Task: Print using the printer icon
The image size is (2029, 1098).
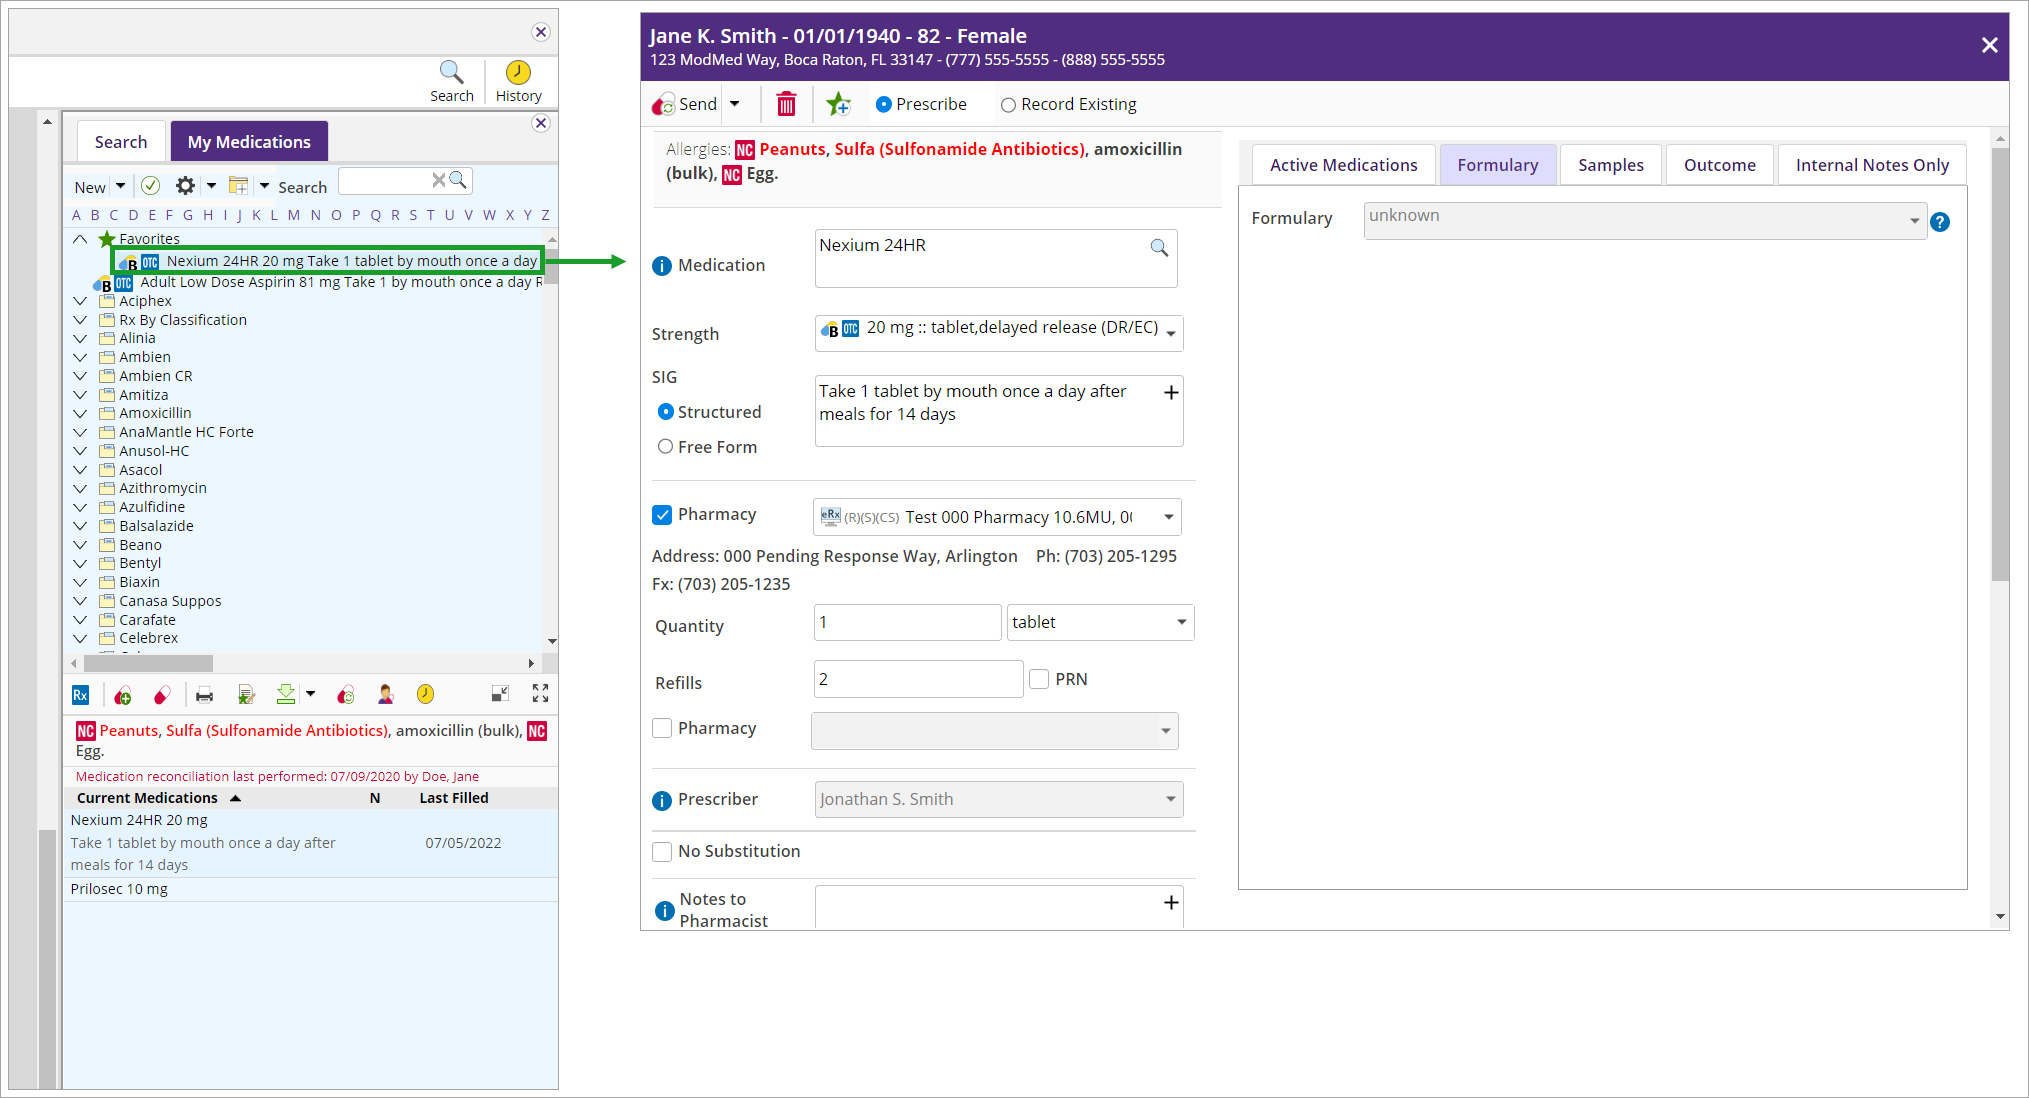Action: [204, 695]
